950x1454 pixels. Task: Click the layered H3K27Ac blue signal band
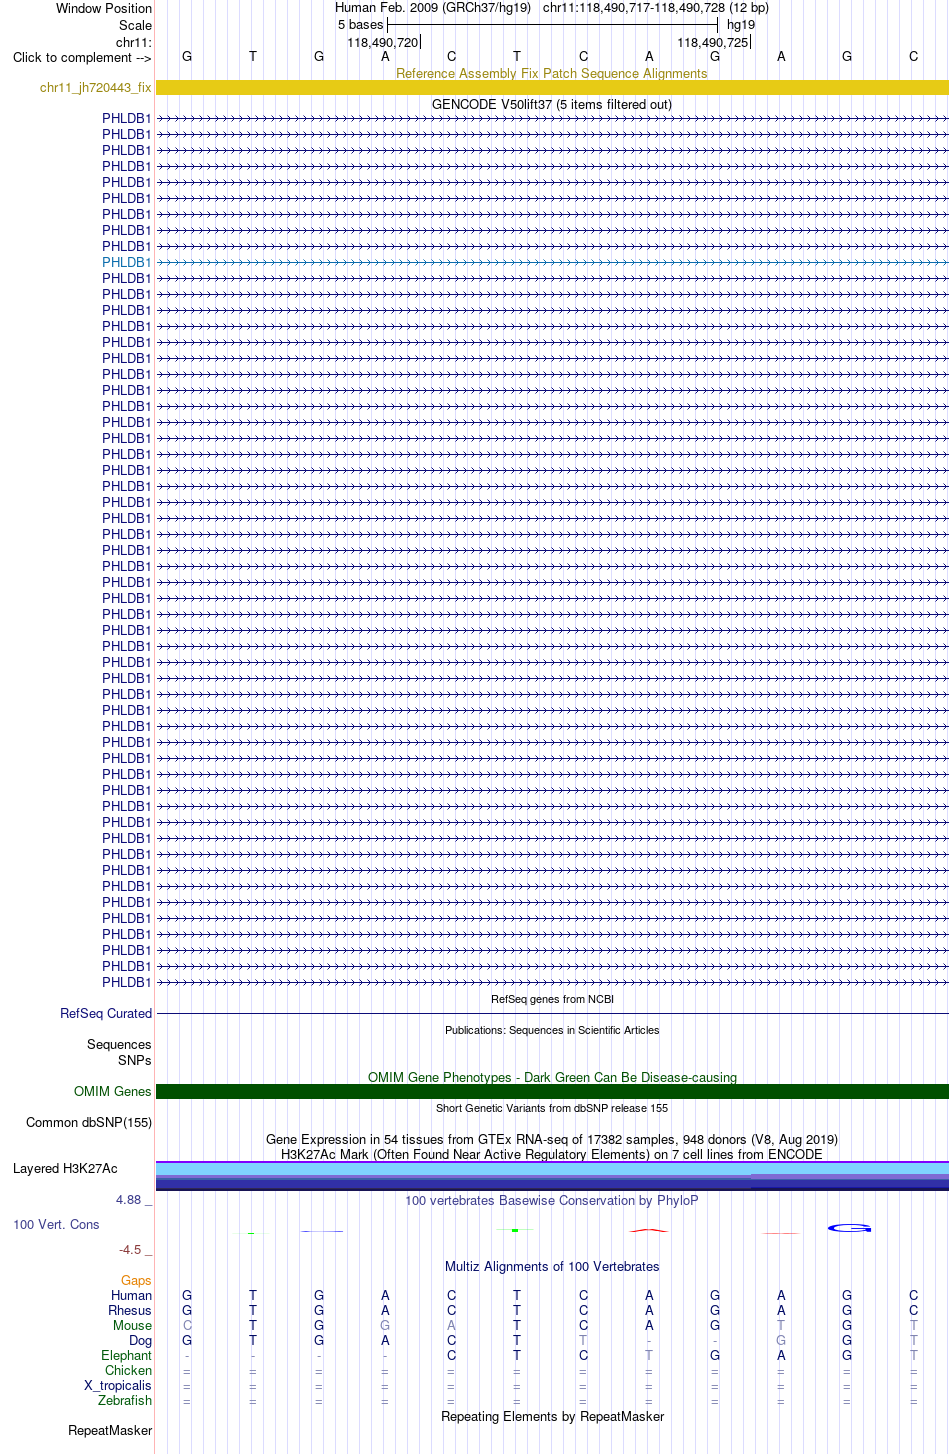click(x=552, y=1176)
